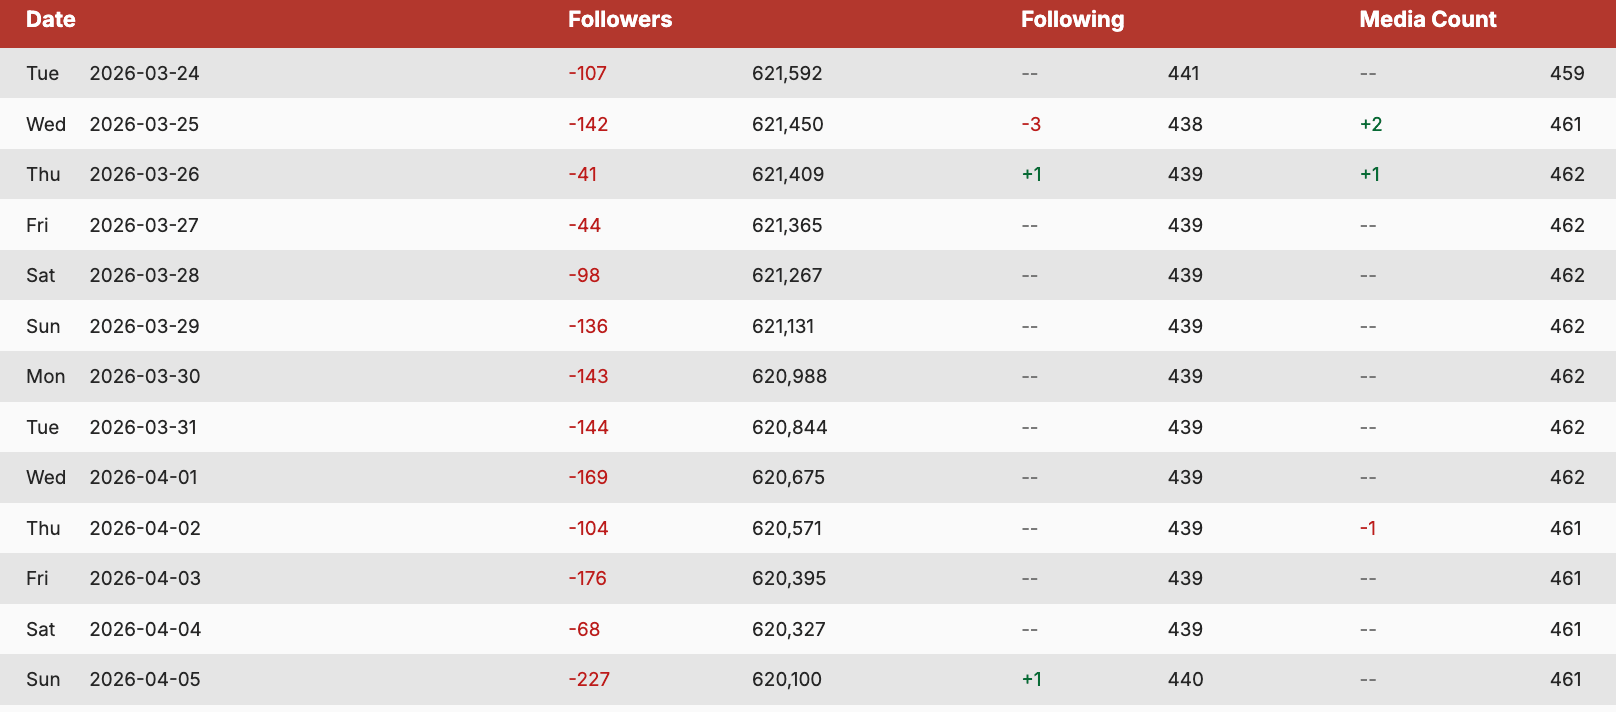Screen dimensions: 1616x712
Task: Click the 621,450 followers total
Action: (x=787, y=124)
